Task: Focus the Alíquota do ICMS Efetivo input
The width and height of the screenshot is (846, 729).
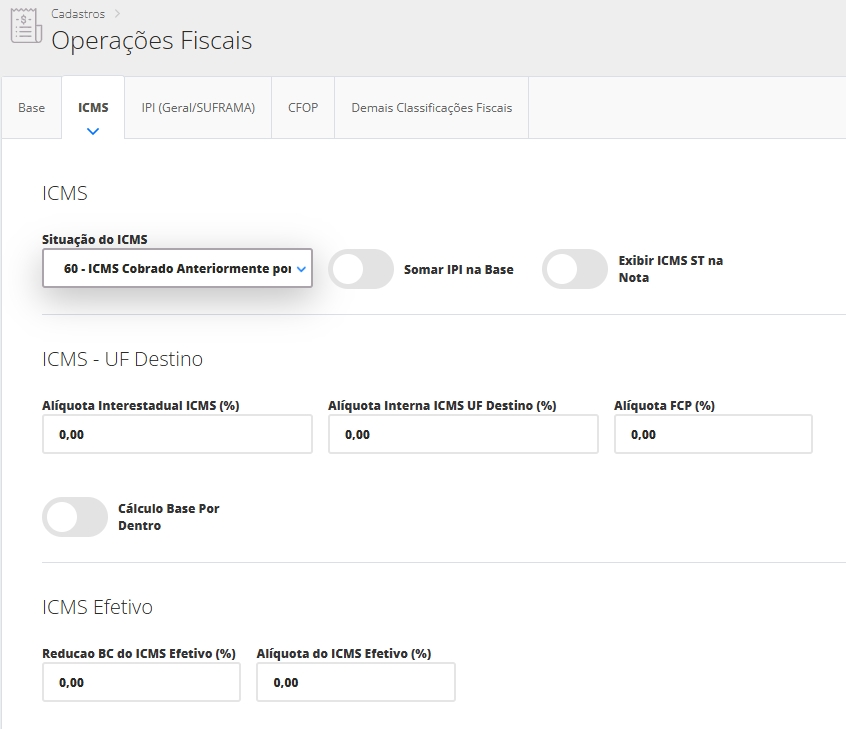Action: click(x=355, y=683)
